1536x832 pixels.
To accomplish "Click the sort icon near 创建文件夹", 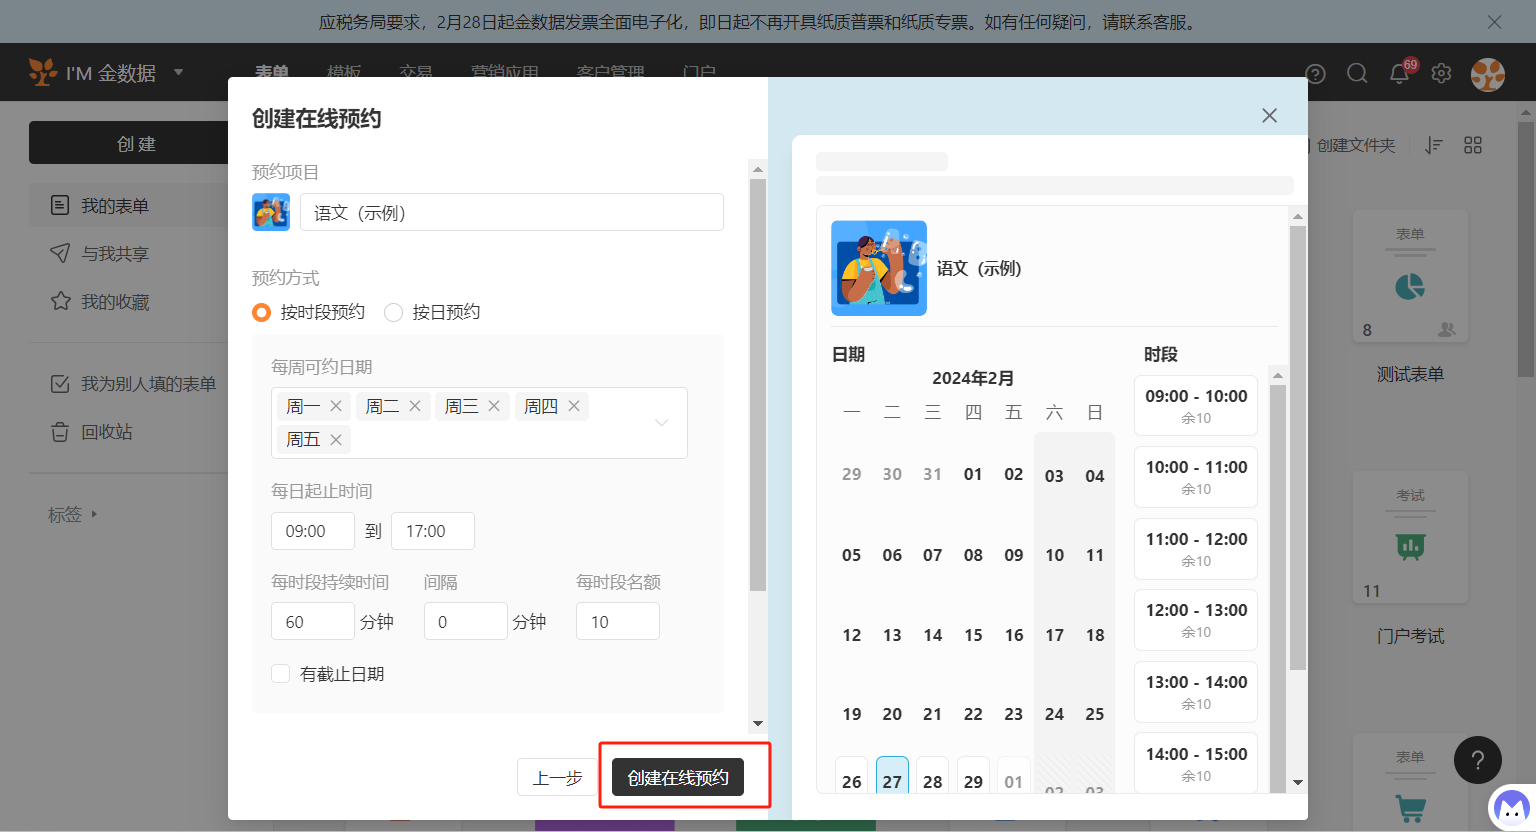I will click(1434, 145).
